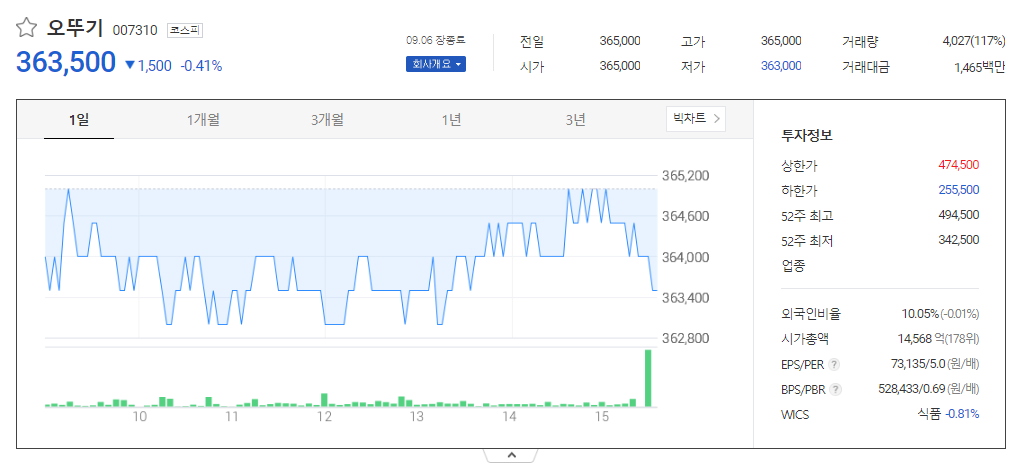
Task: Click the tall closing volume bar
Action: coord(648,378)
